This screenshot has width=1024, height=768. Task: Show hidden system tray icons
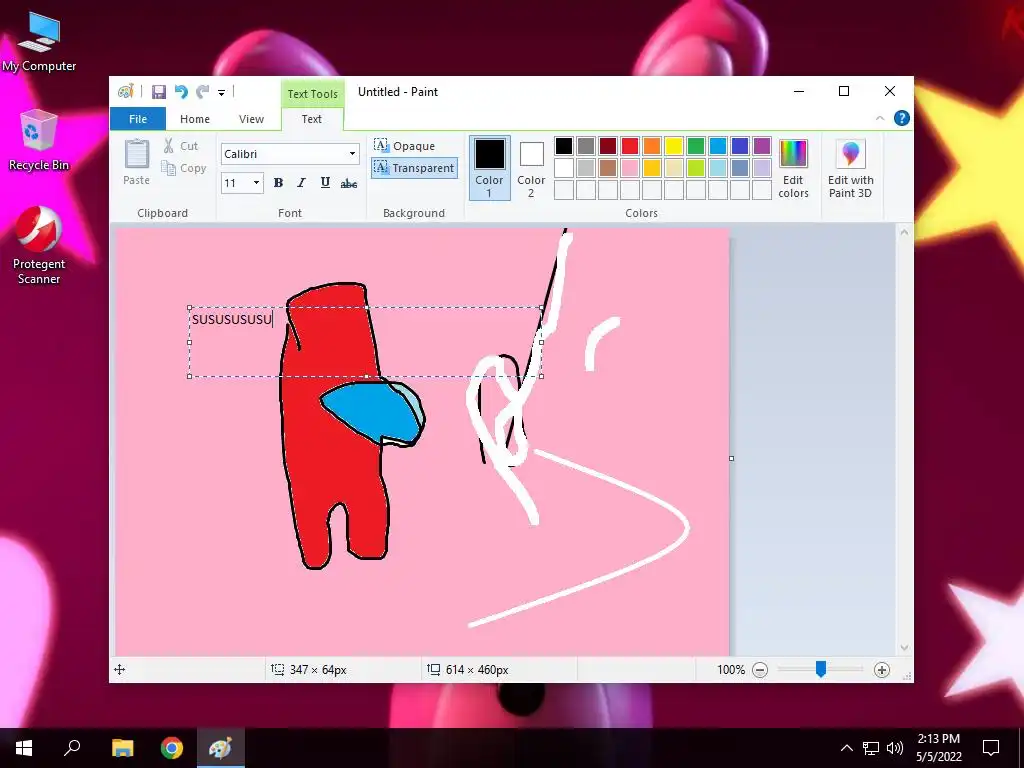pos(846,748)
